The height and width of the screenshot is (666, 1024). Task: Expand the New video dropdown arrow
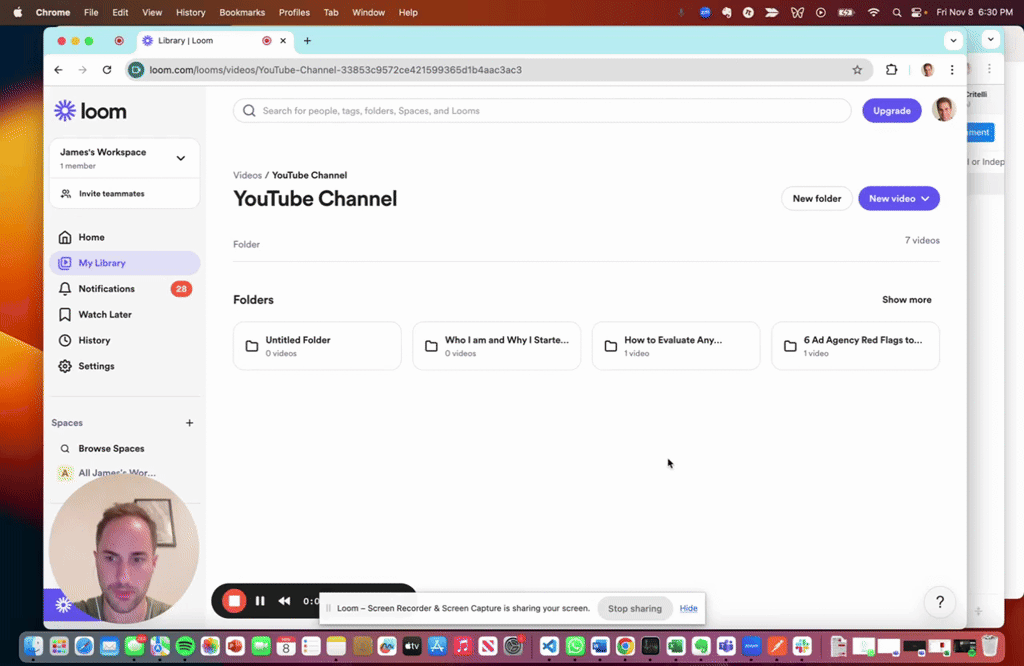click(925, 198)
